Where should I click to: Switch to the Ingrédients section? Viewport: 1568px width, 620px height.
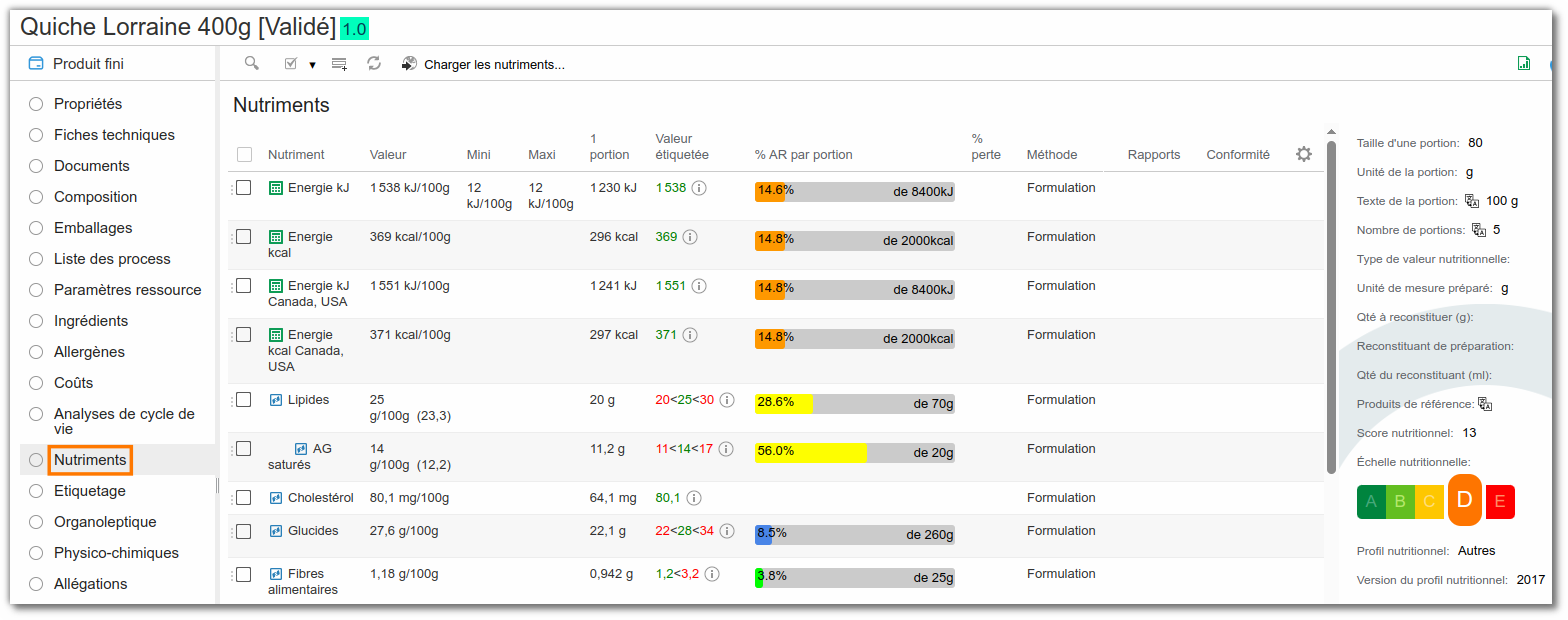[x=91, y=321]
